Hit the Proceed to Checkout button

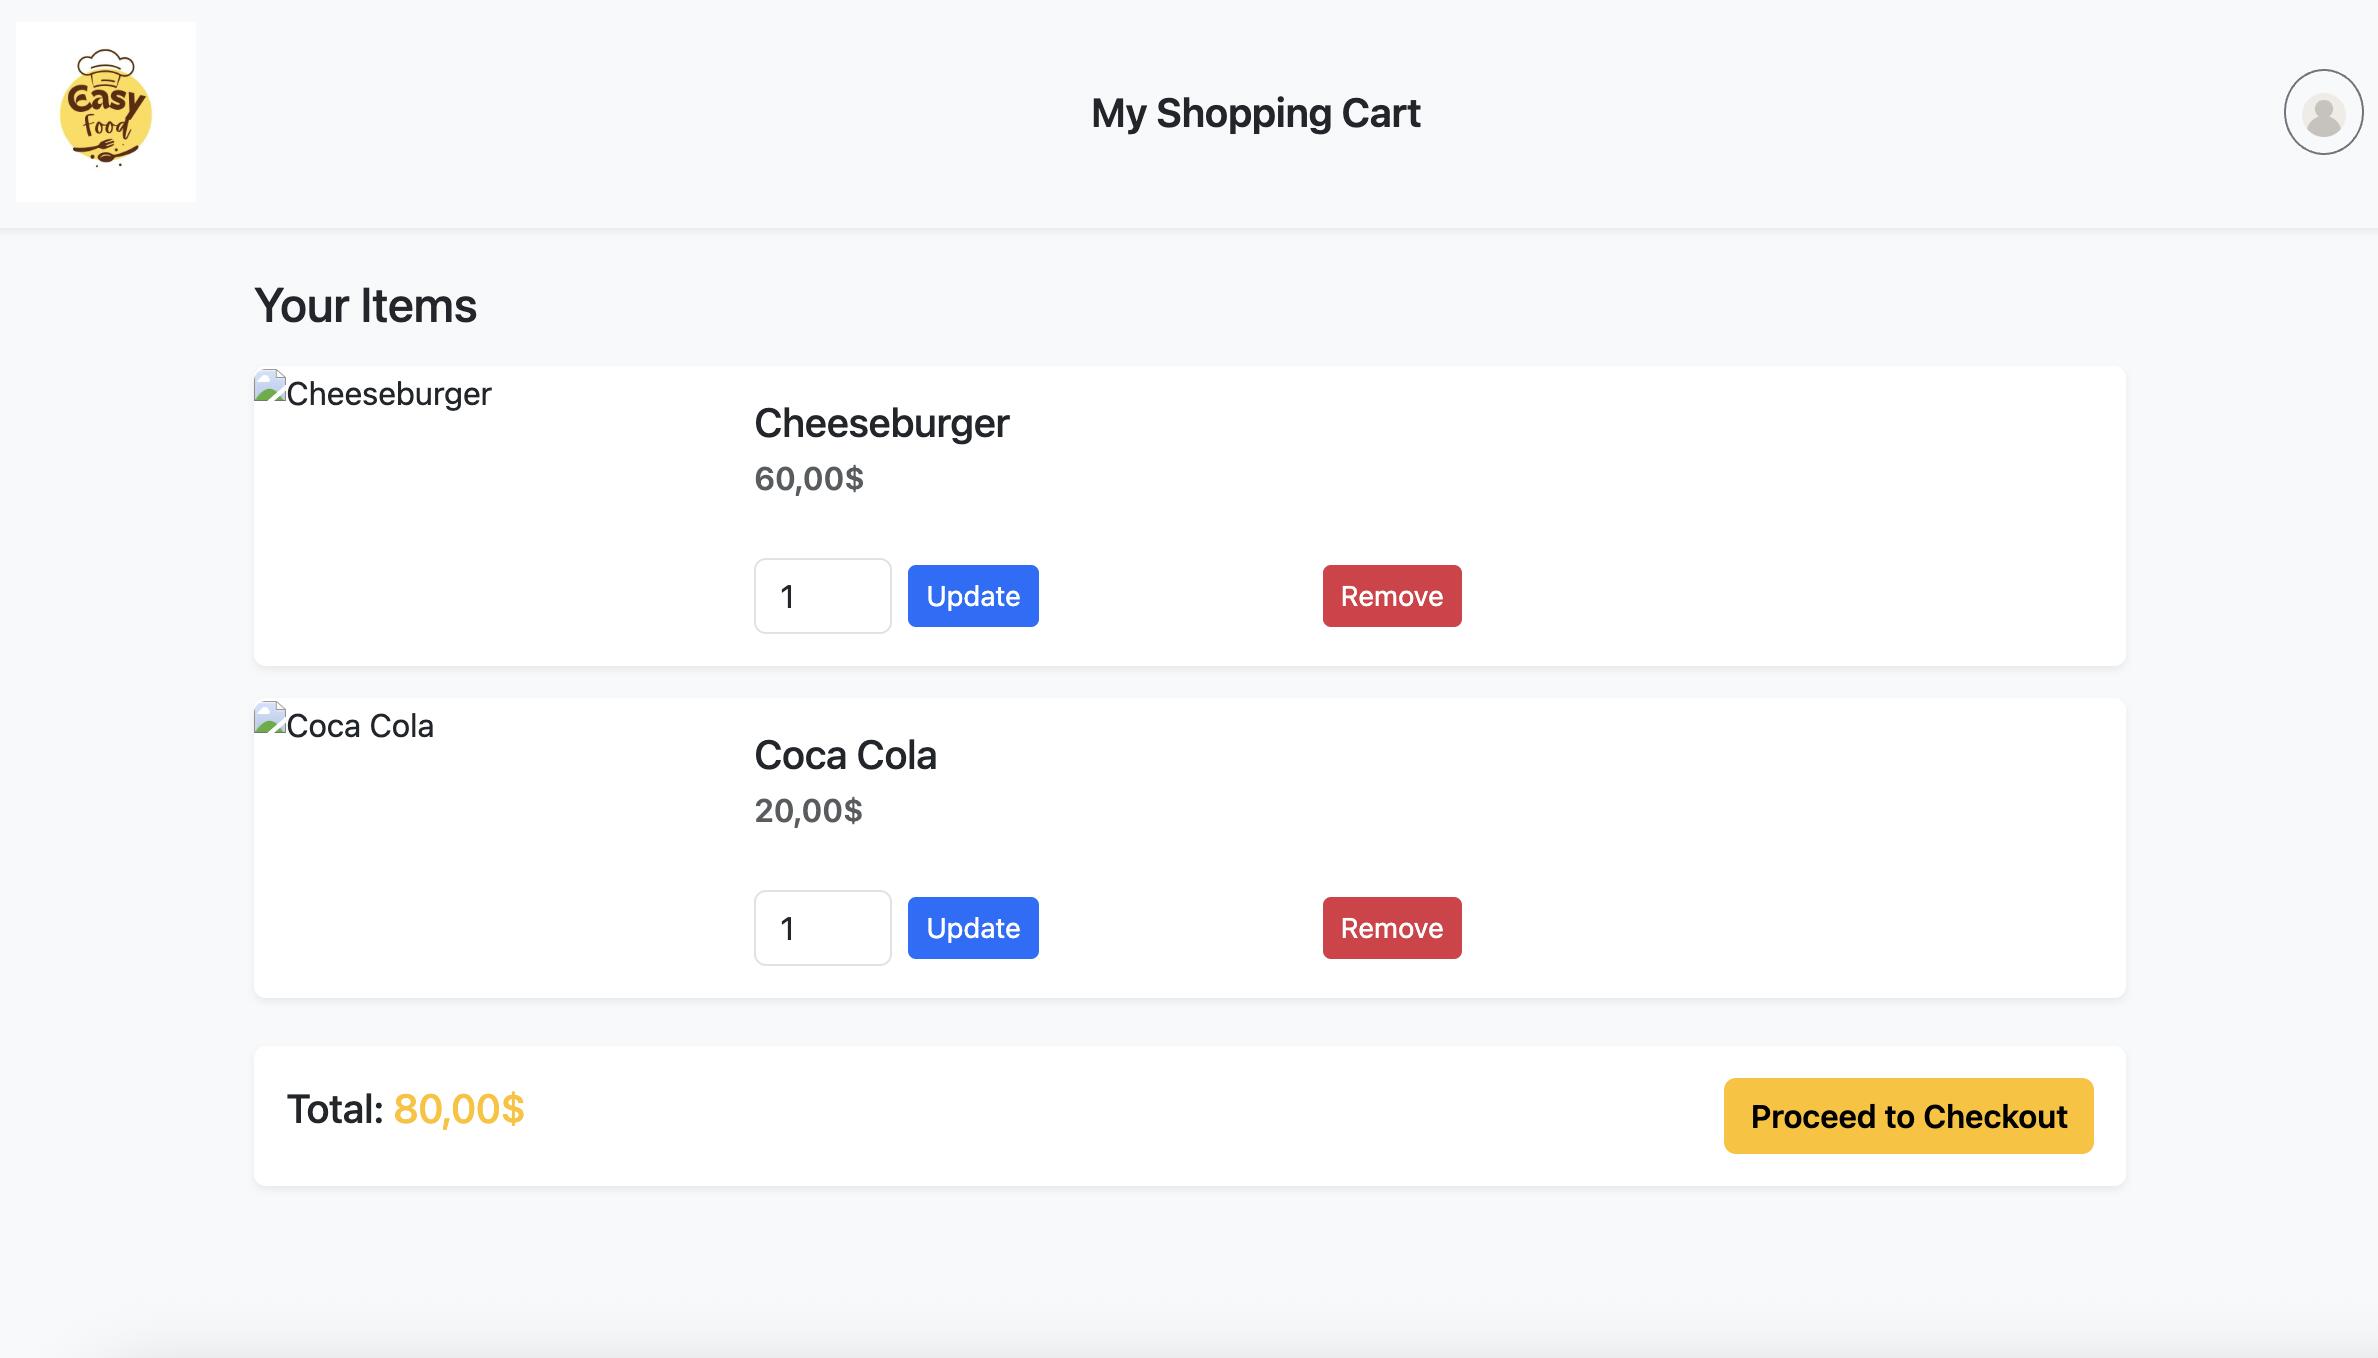[1908, 1116]
